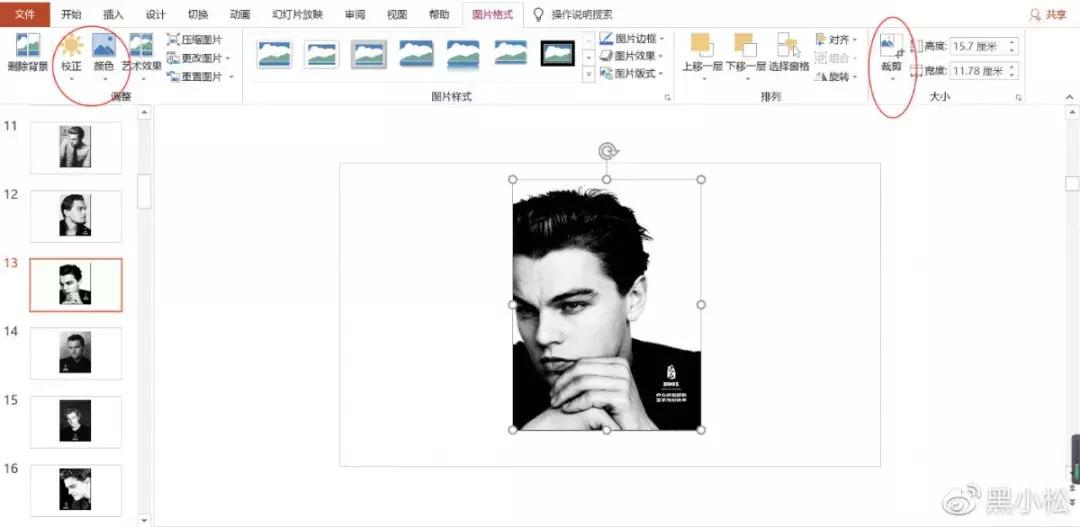
Task: Click Reset Picture (重置图片)
Action: 200,76
